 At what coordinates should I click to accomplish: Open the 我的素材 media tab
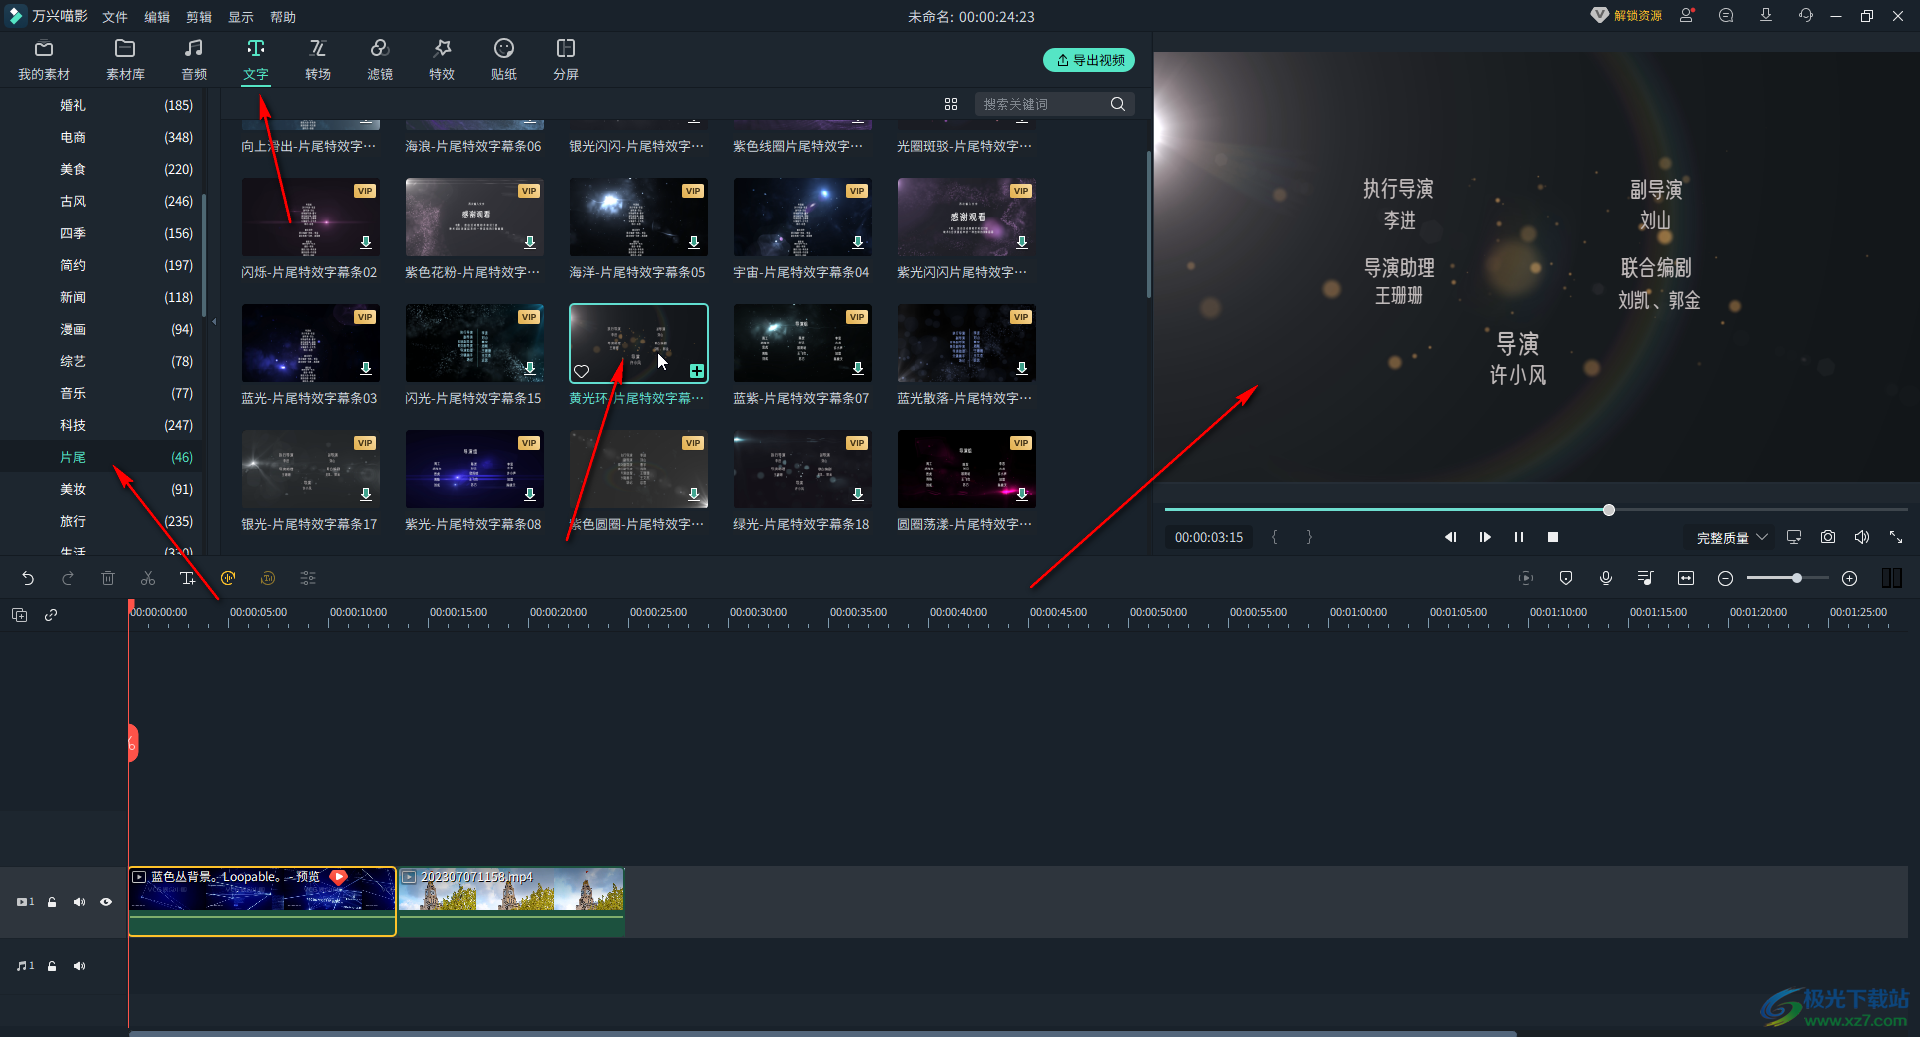coord(44,60)
